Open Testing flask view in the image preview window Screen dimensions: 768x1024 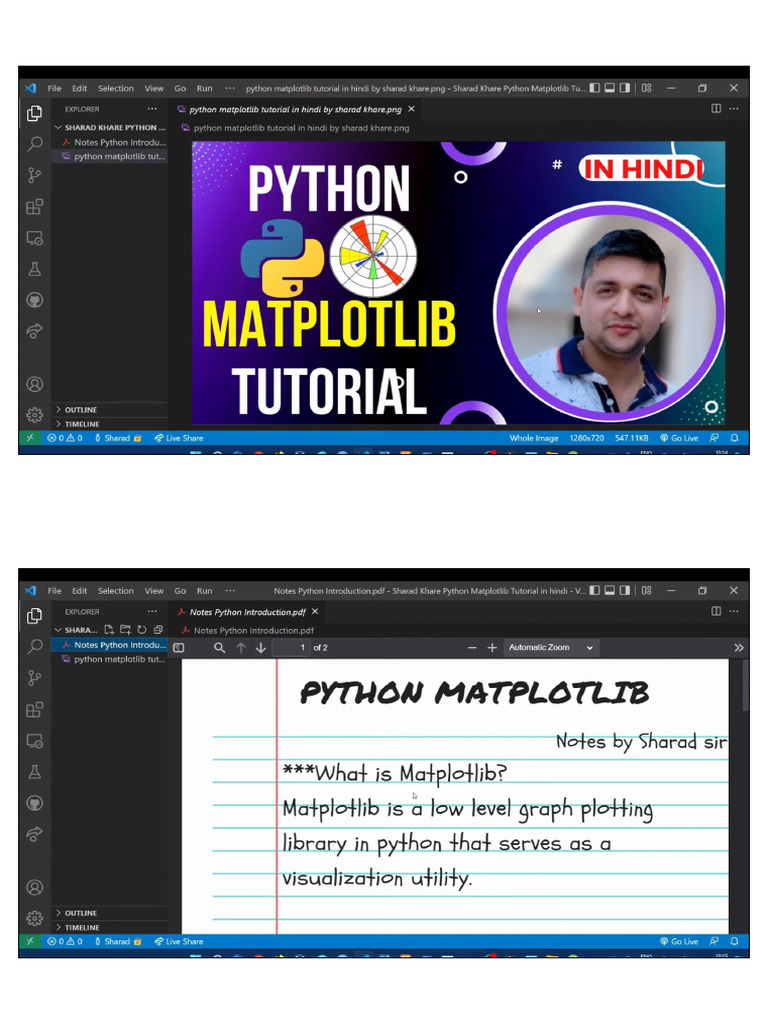(x=35, y=269)
